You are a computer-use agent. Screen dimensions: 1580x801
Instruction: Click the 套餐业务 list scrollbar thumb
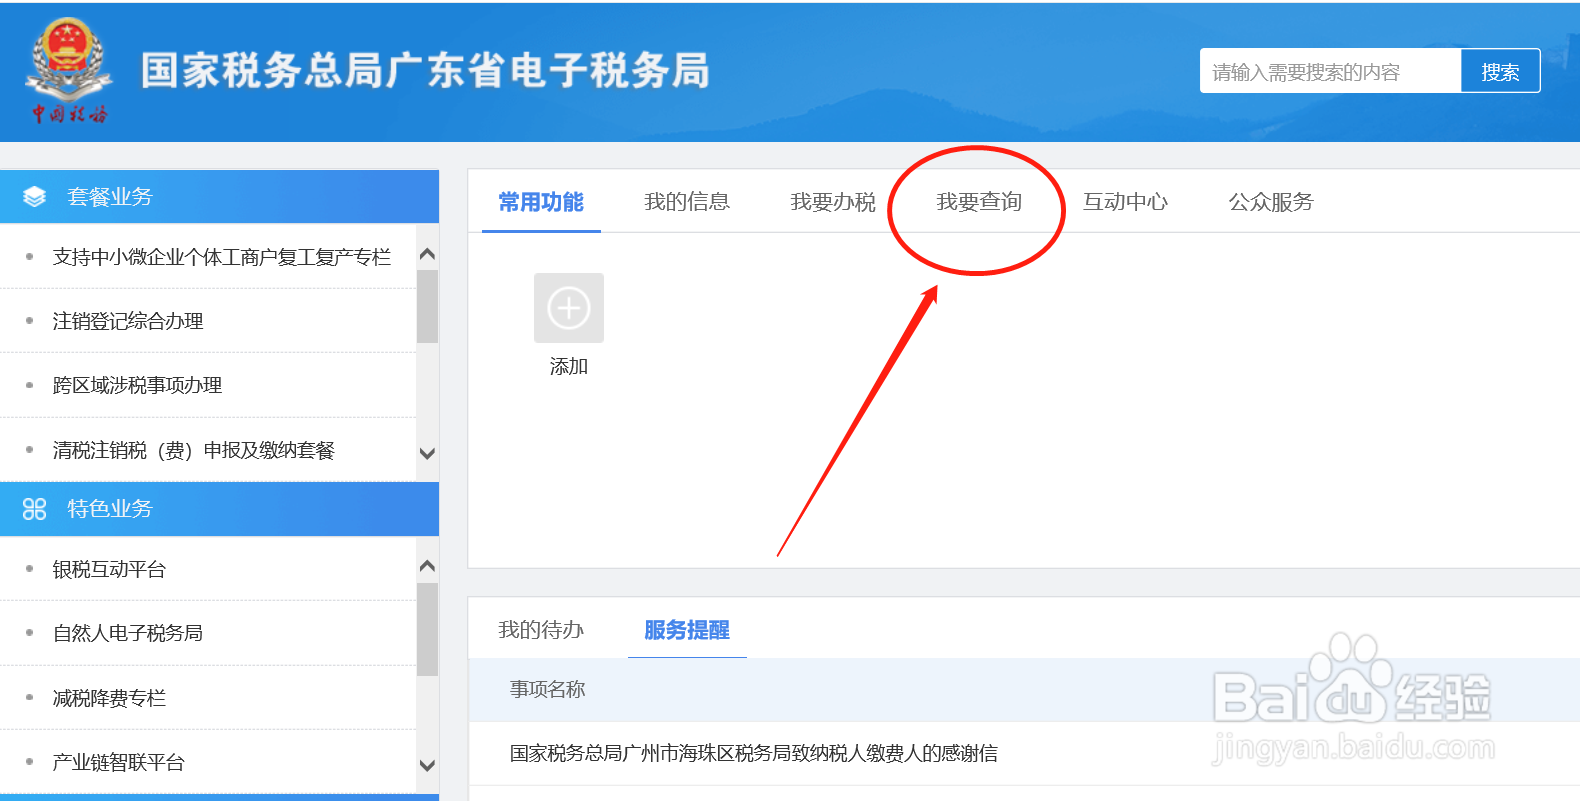(427, 306)
